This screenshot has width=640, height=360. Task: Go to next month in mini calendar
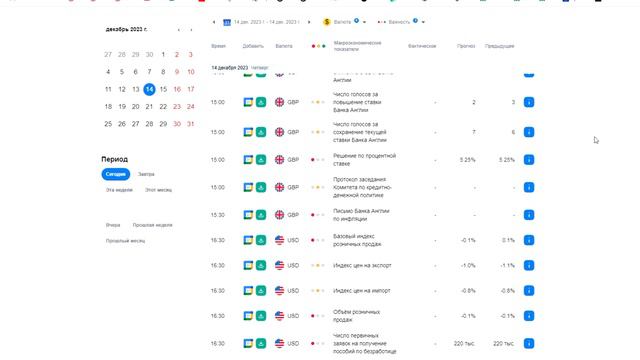click(191, 30)
